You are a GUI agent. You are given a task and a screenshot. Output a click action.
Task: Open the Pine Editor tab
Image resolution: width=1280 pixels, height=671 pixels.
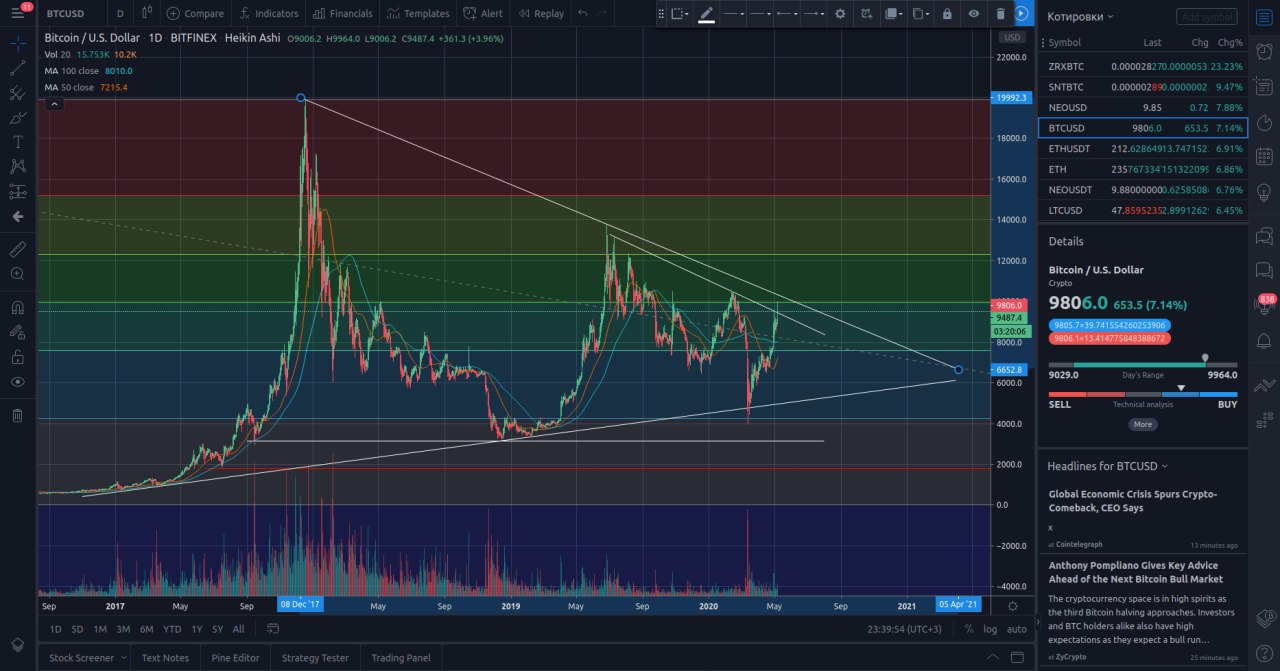(235, 658)
